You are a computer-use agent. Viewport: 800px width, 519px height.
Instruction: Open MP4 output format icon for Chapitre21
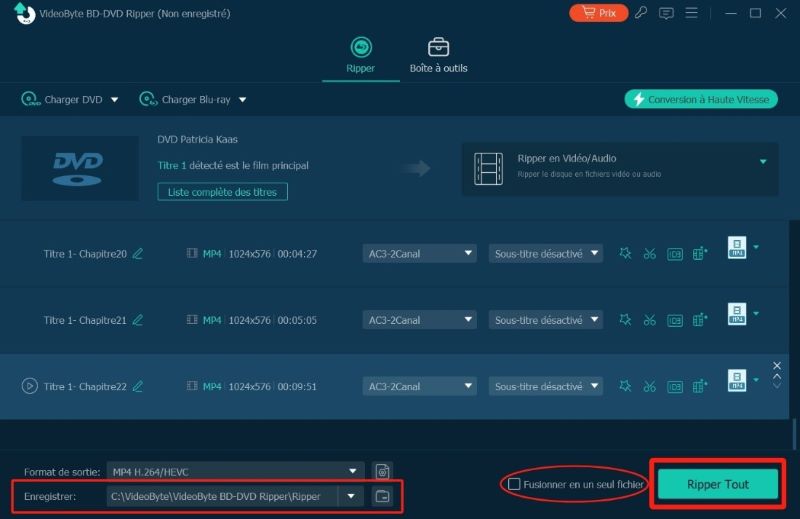(737, 314)
